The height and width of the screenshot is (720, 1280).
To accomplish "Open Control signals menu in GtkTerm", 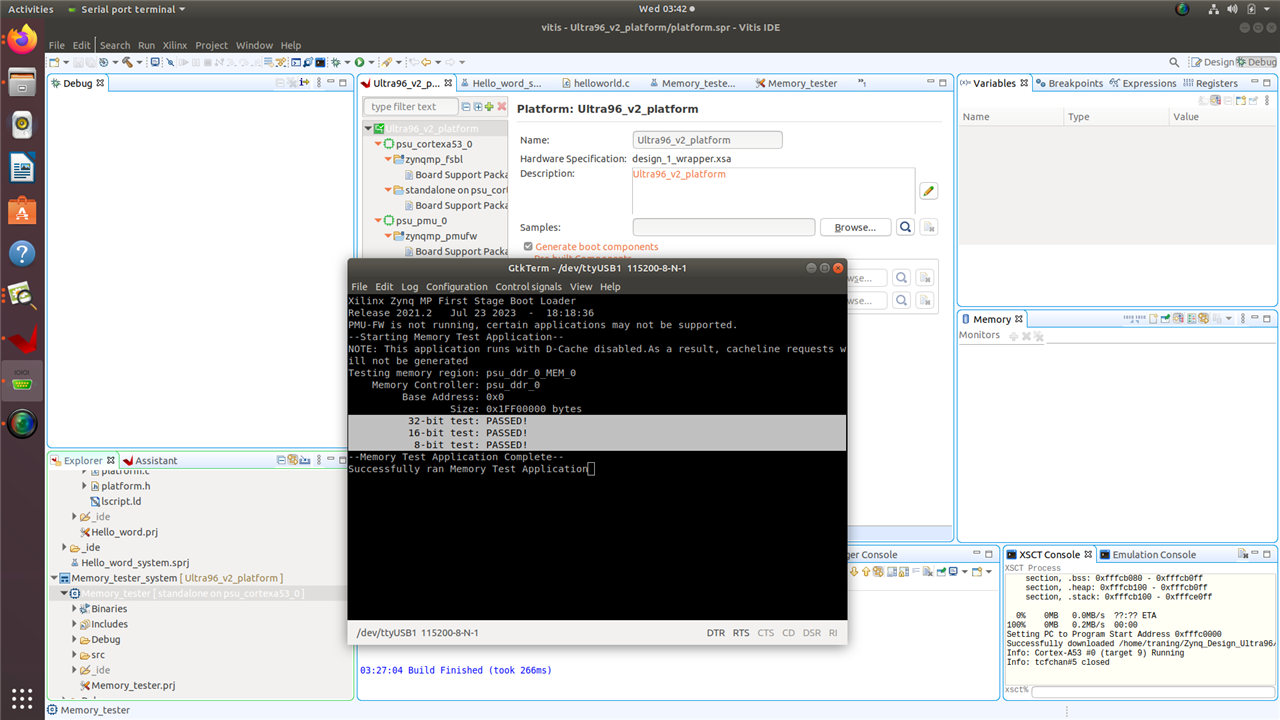I will point(529,287).
